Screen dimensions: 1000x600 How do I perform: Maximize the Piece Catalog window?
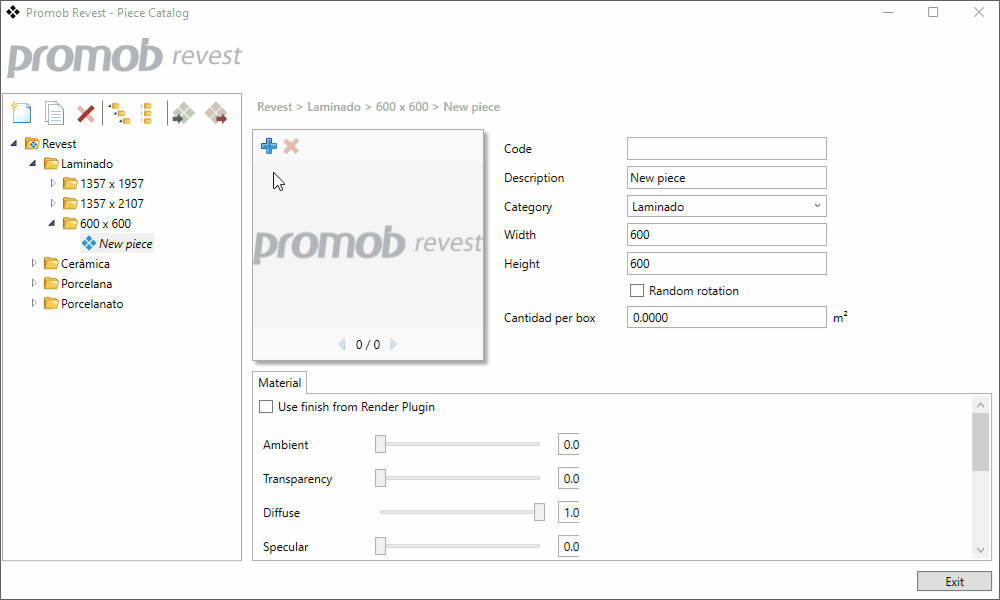click(933, 12)
